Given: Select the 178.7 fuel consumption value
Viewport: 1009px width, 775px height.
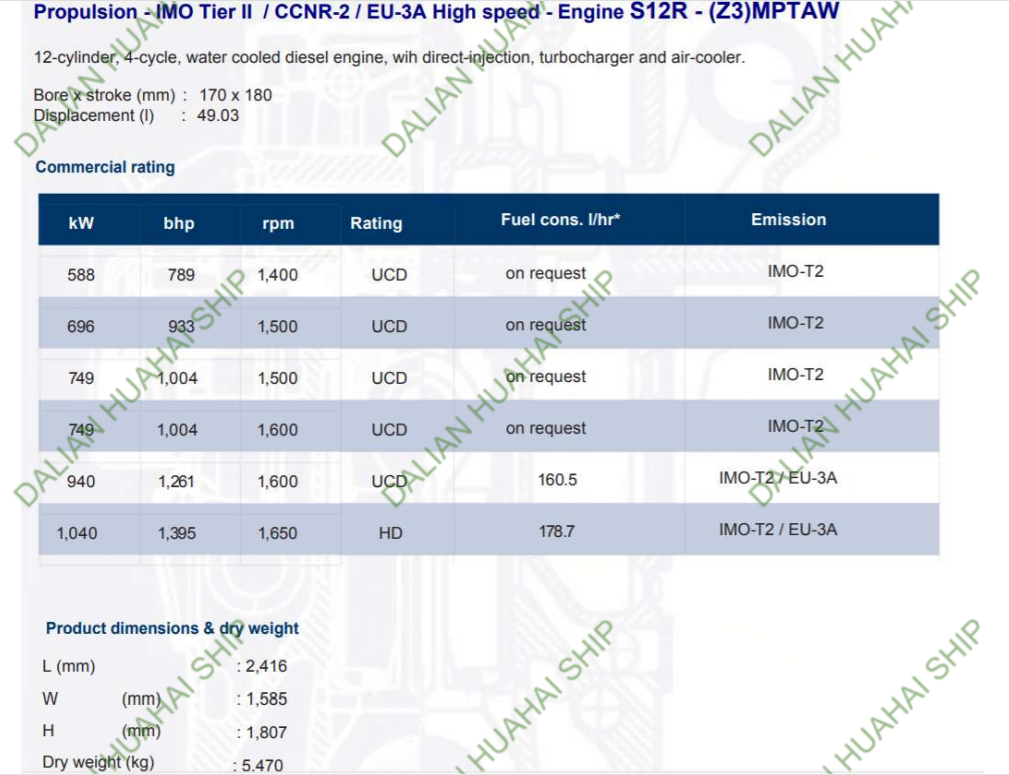Looking at the screenshot, I should point(557,531).
